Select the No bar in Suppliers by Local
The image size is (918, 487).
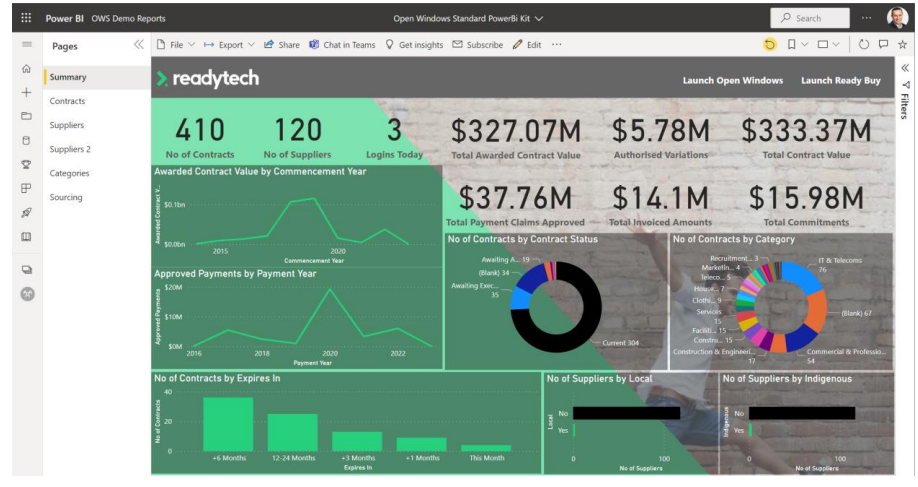pos(626,413)
